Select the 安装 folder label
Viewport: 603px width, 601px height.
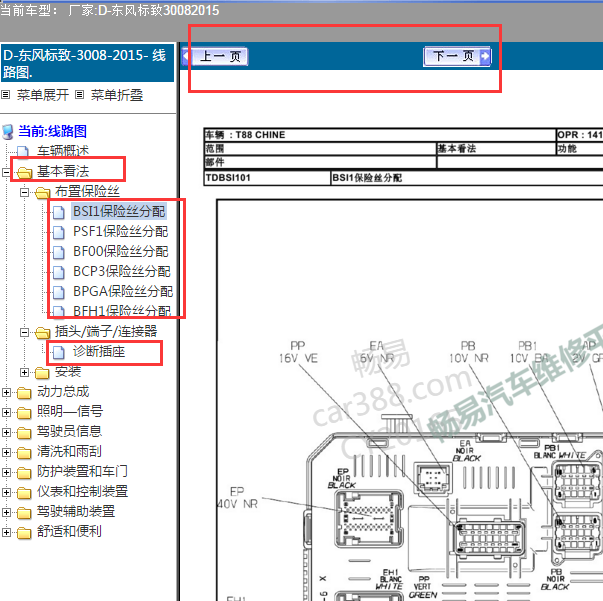click(x=68, y=371)
